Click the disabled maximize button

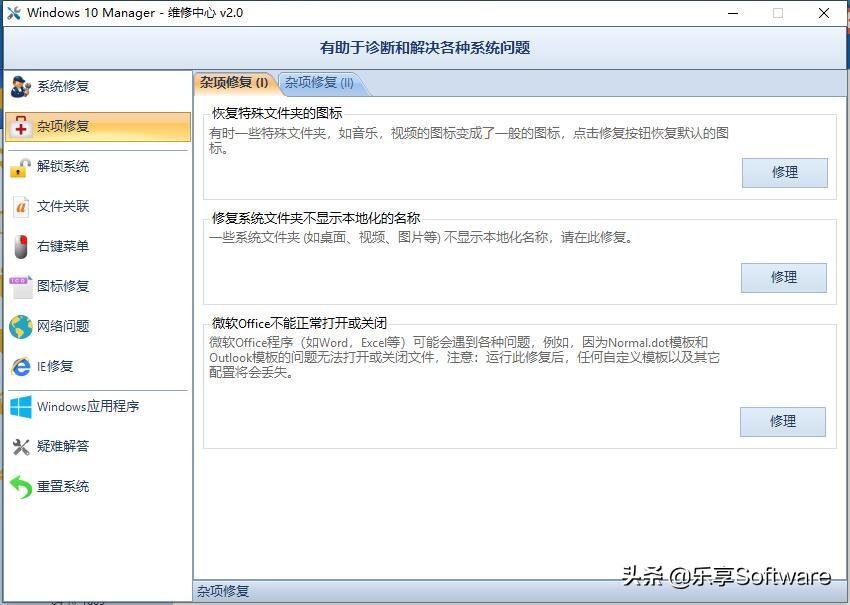[x=778, y=13]
